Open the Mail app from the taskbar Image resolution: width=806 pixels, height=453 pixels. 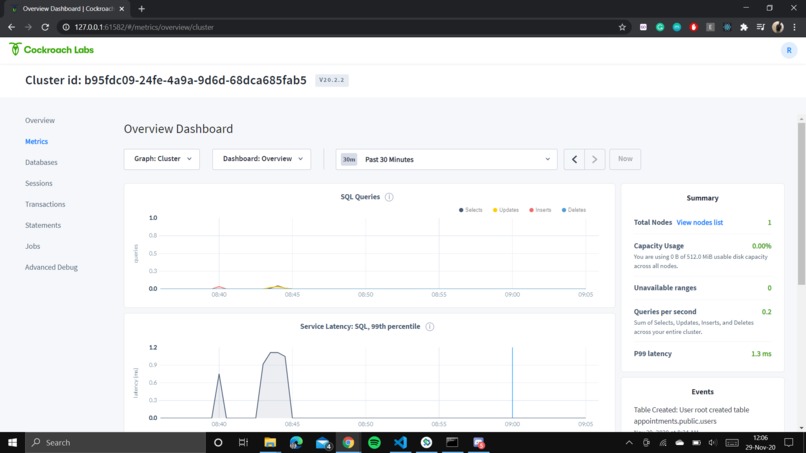[323, 442]
